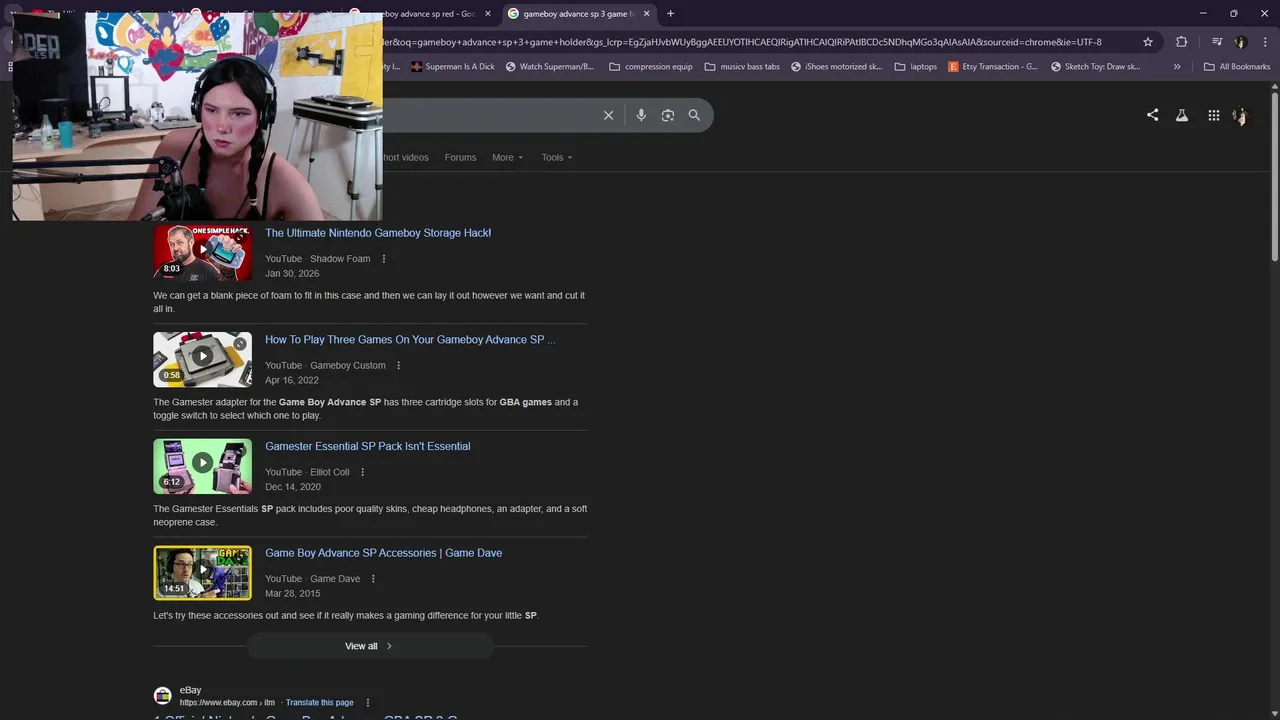Screen dimensions: 1280x720
Task: Open a new browser tab
Action: pyautogui.click(x=670, y=14)
